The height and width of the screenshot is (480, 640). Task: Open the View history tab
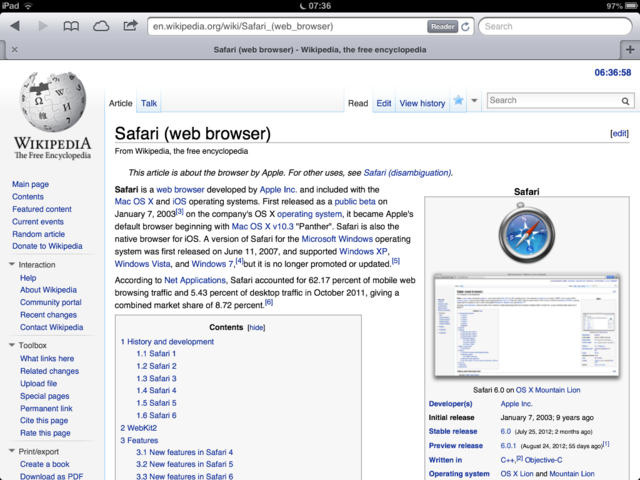(422, 103)
